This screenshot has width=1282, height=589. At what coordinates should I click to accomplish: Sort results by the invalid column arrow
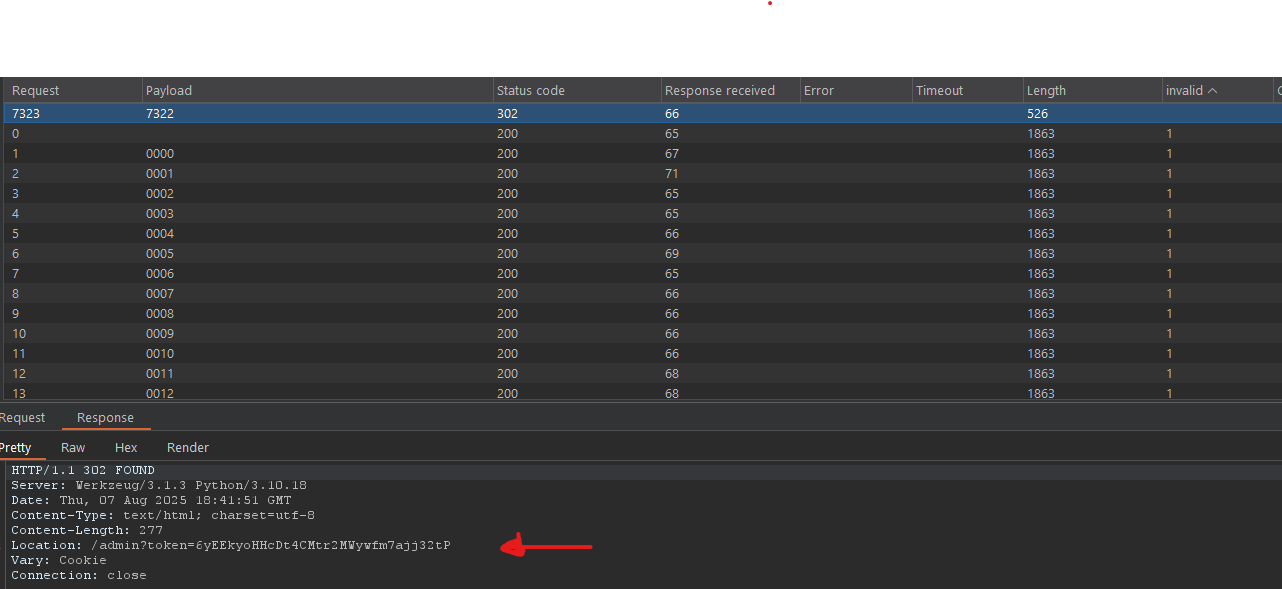pos(1212,91)
